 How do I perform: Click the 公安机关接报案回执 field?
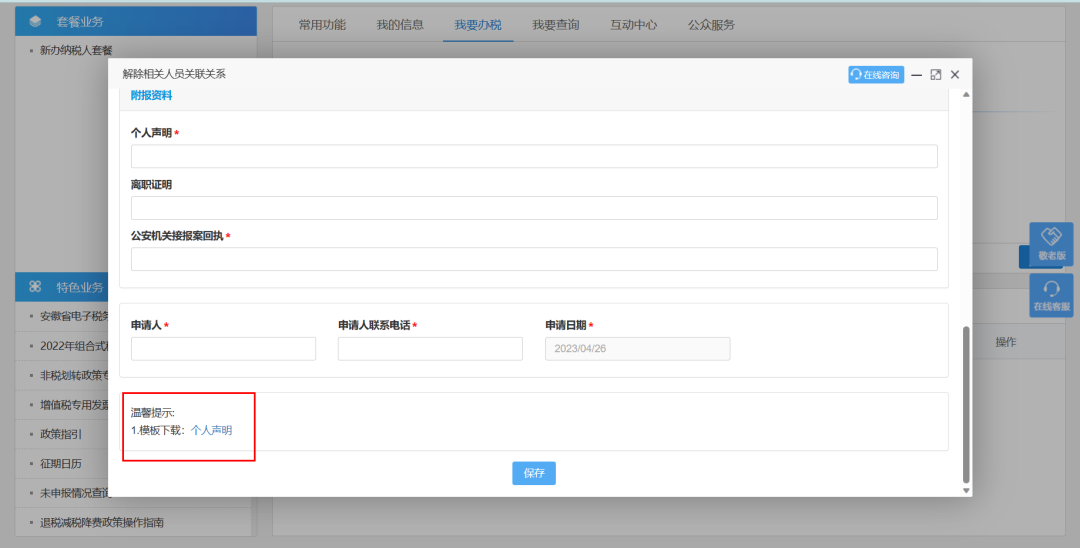click(x=534, y=259)
